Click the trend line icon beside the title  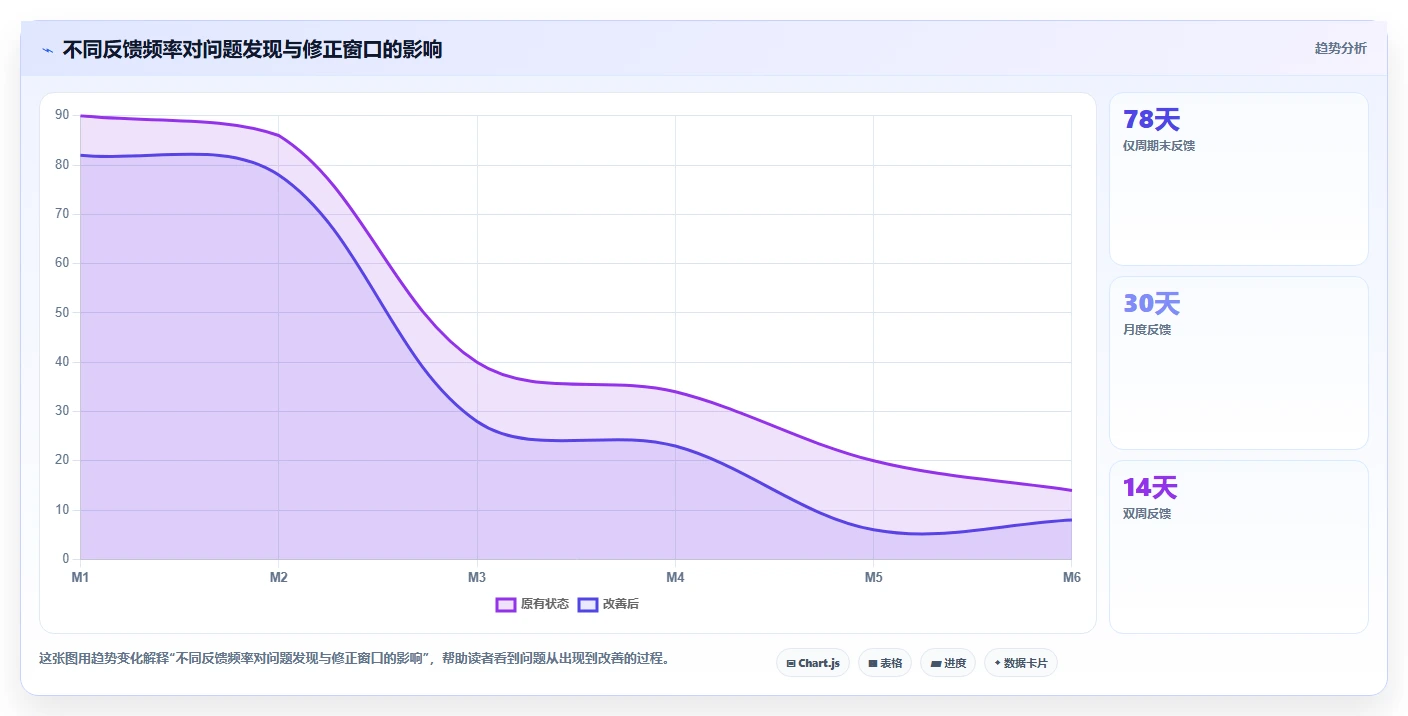pyautogui.click(x=48, y=50)
